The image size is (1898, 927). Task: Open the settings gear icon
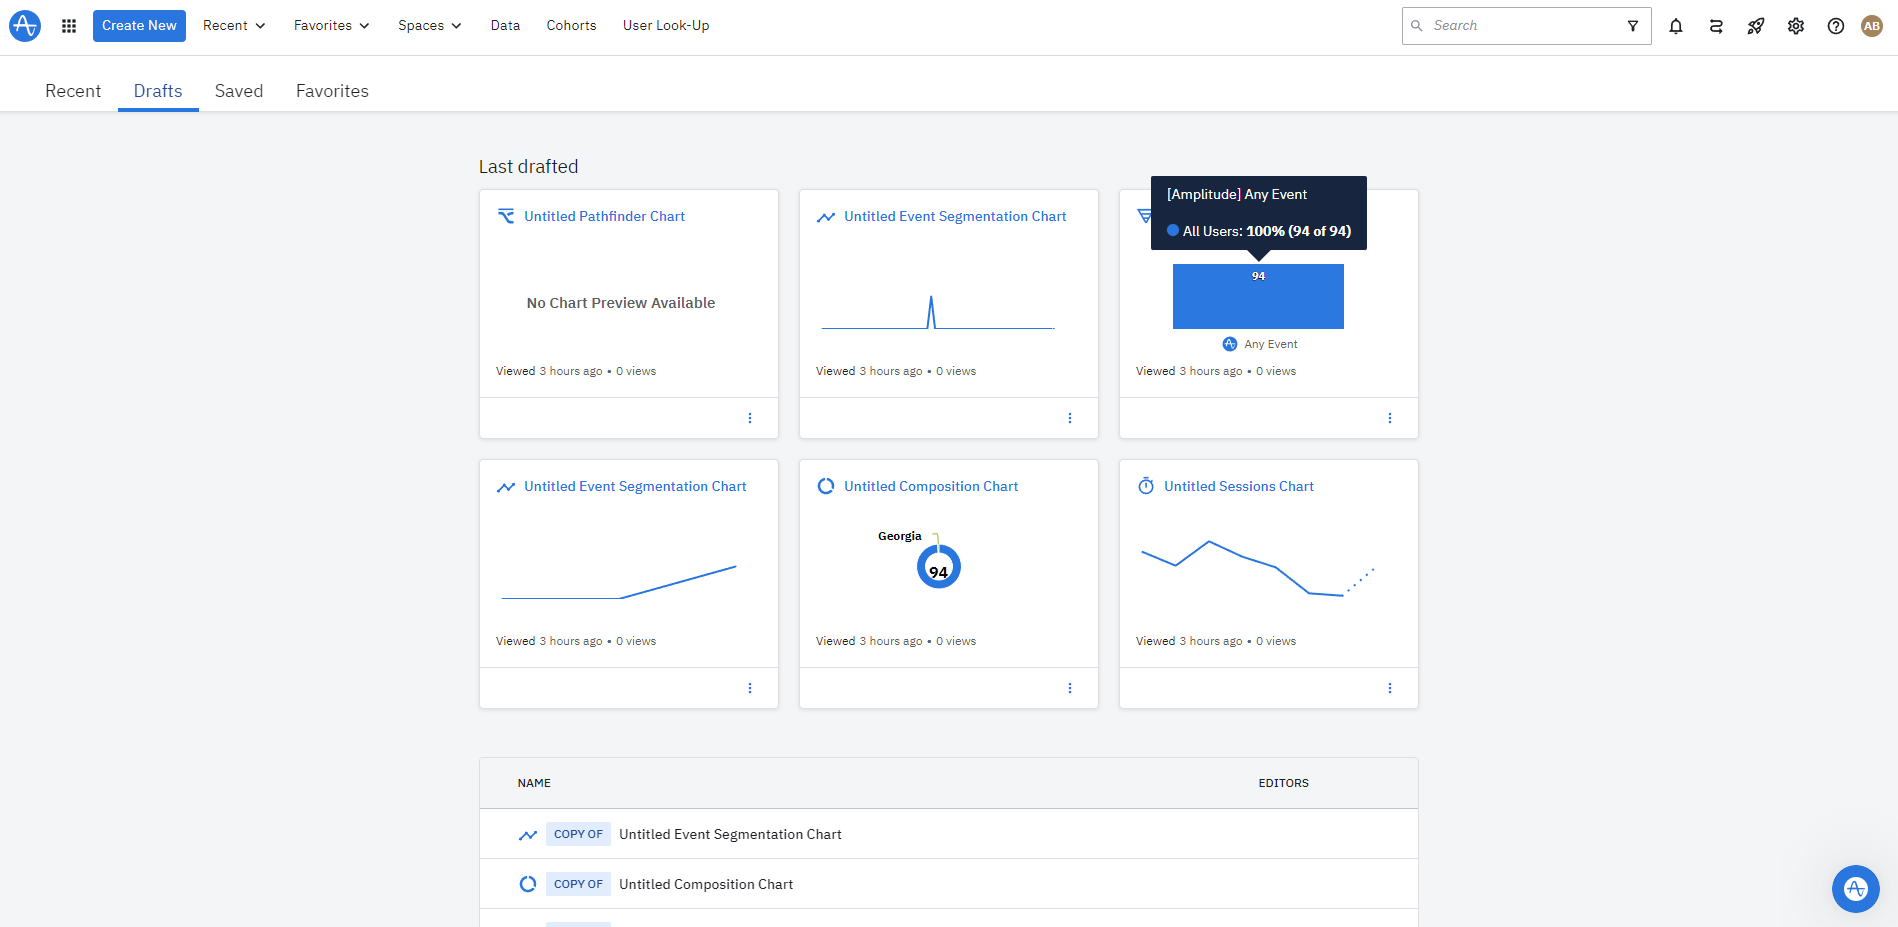tap(1796, 26)
